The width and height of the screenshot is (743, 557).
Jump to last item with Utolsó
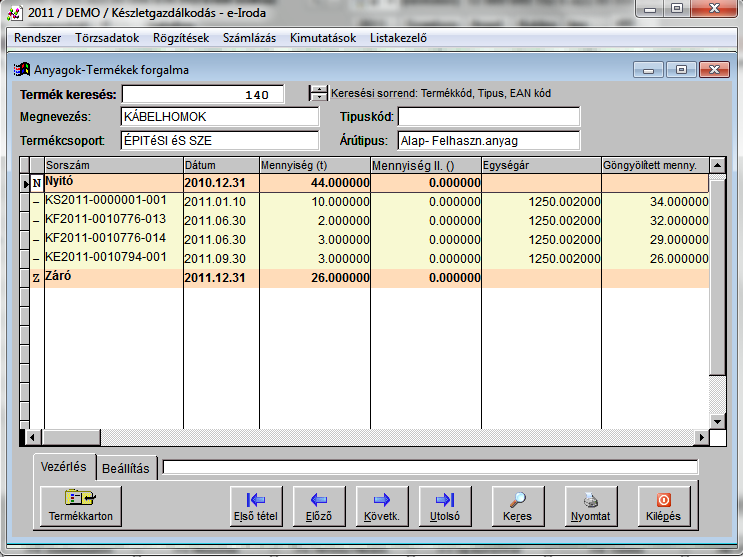click(444, 505)
